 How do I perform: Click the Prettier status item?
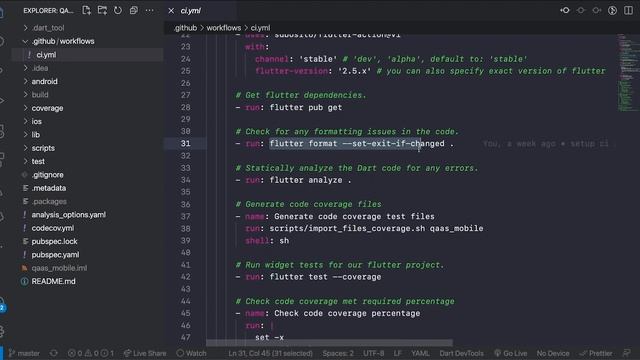[x=596, y=353]
